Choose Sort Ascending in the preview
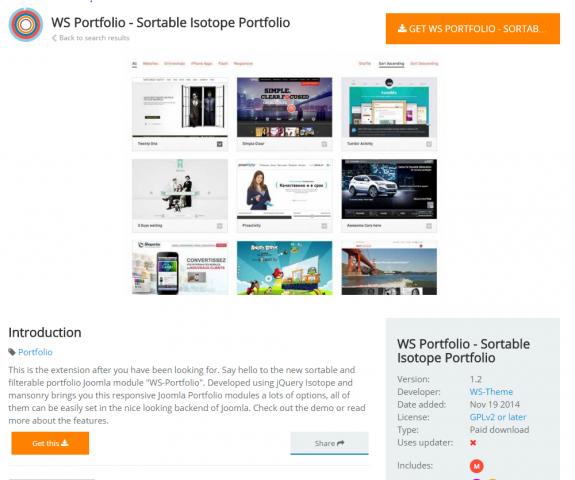 pyautogui.click(x=391, y=64)
